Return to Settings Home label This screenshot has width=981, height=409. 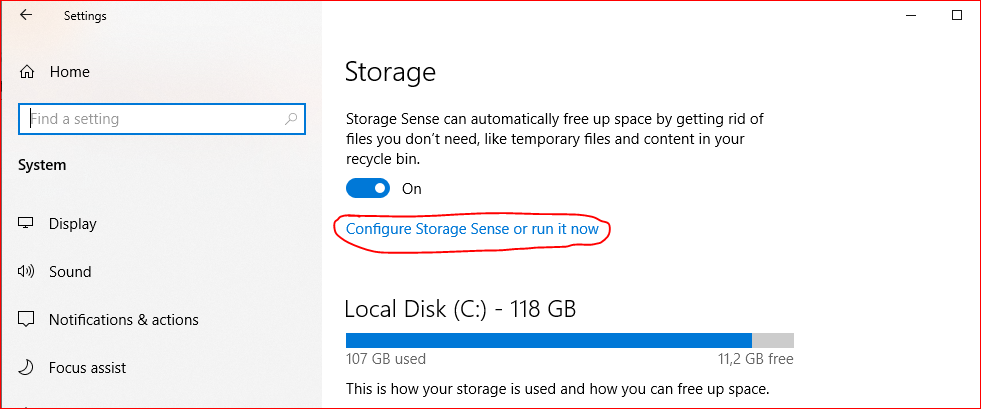click(x=69, y=72)
